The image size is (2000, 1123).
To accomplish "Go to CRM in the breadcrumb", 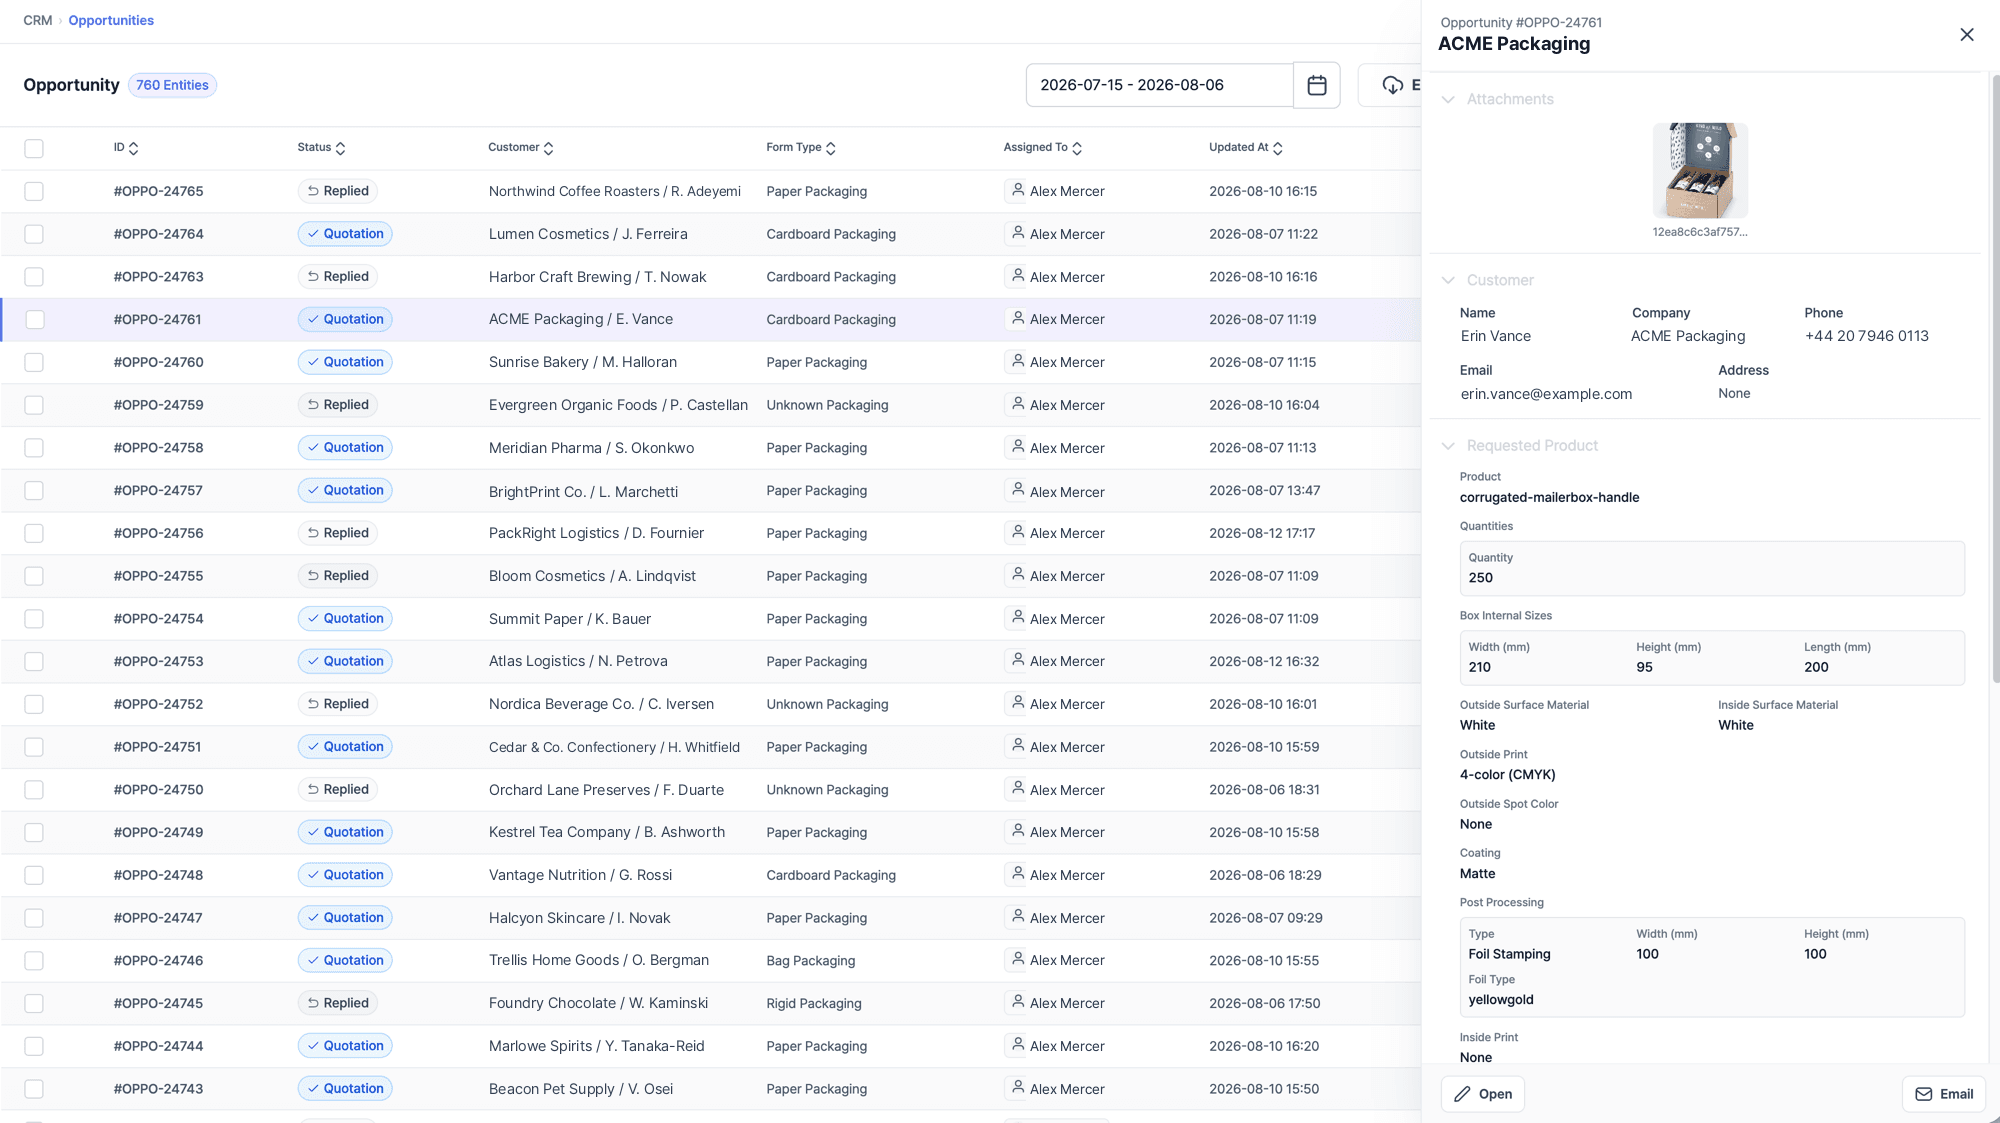I will coord(37,20).
